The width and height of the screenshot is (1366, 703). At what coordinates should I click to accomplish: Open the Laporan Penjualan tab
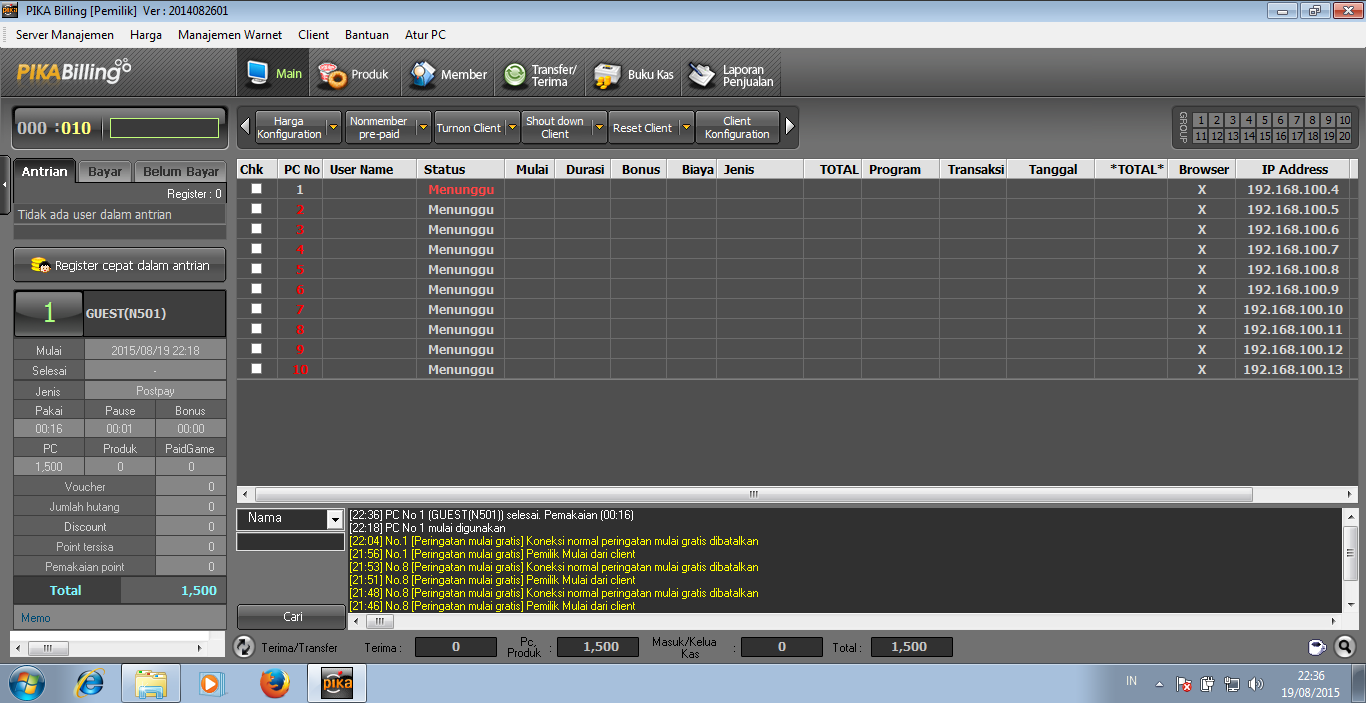point(732,74)
